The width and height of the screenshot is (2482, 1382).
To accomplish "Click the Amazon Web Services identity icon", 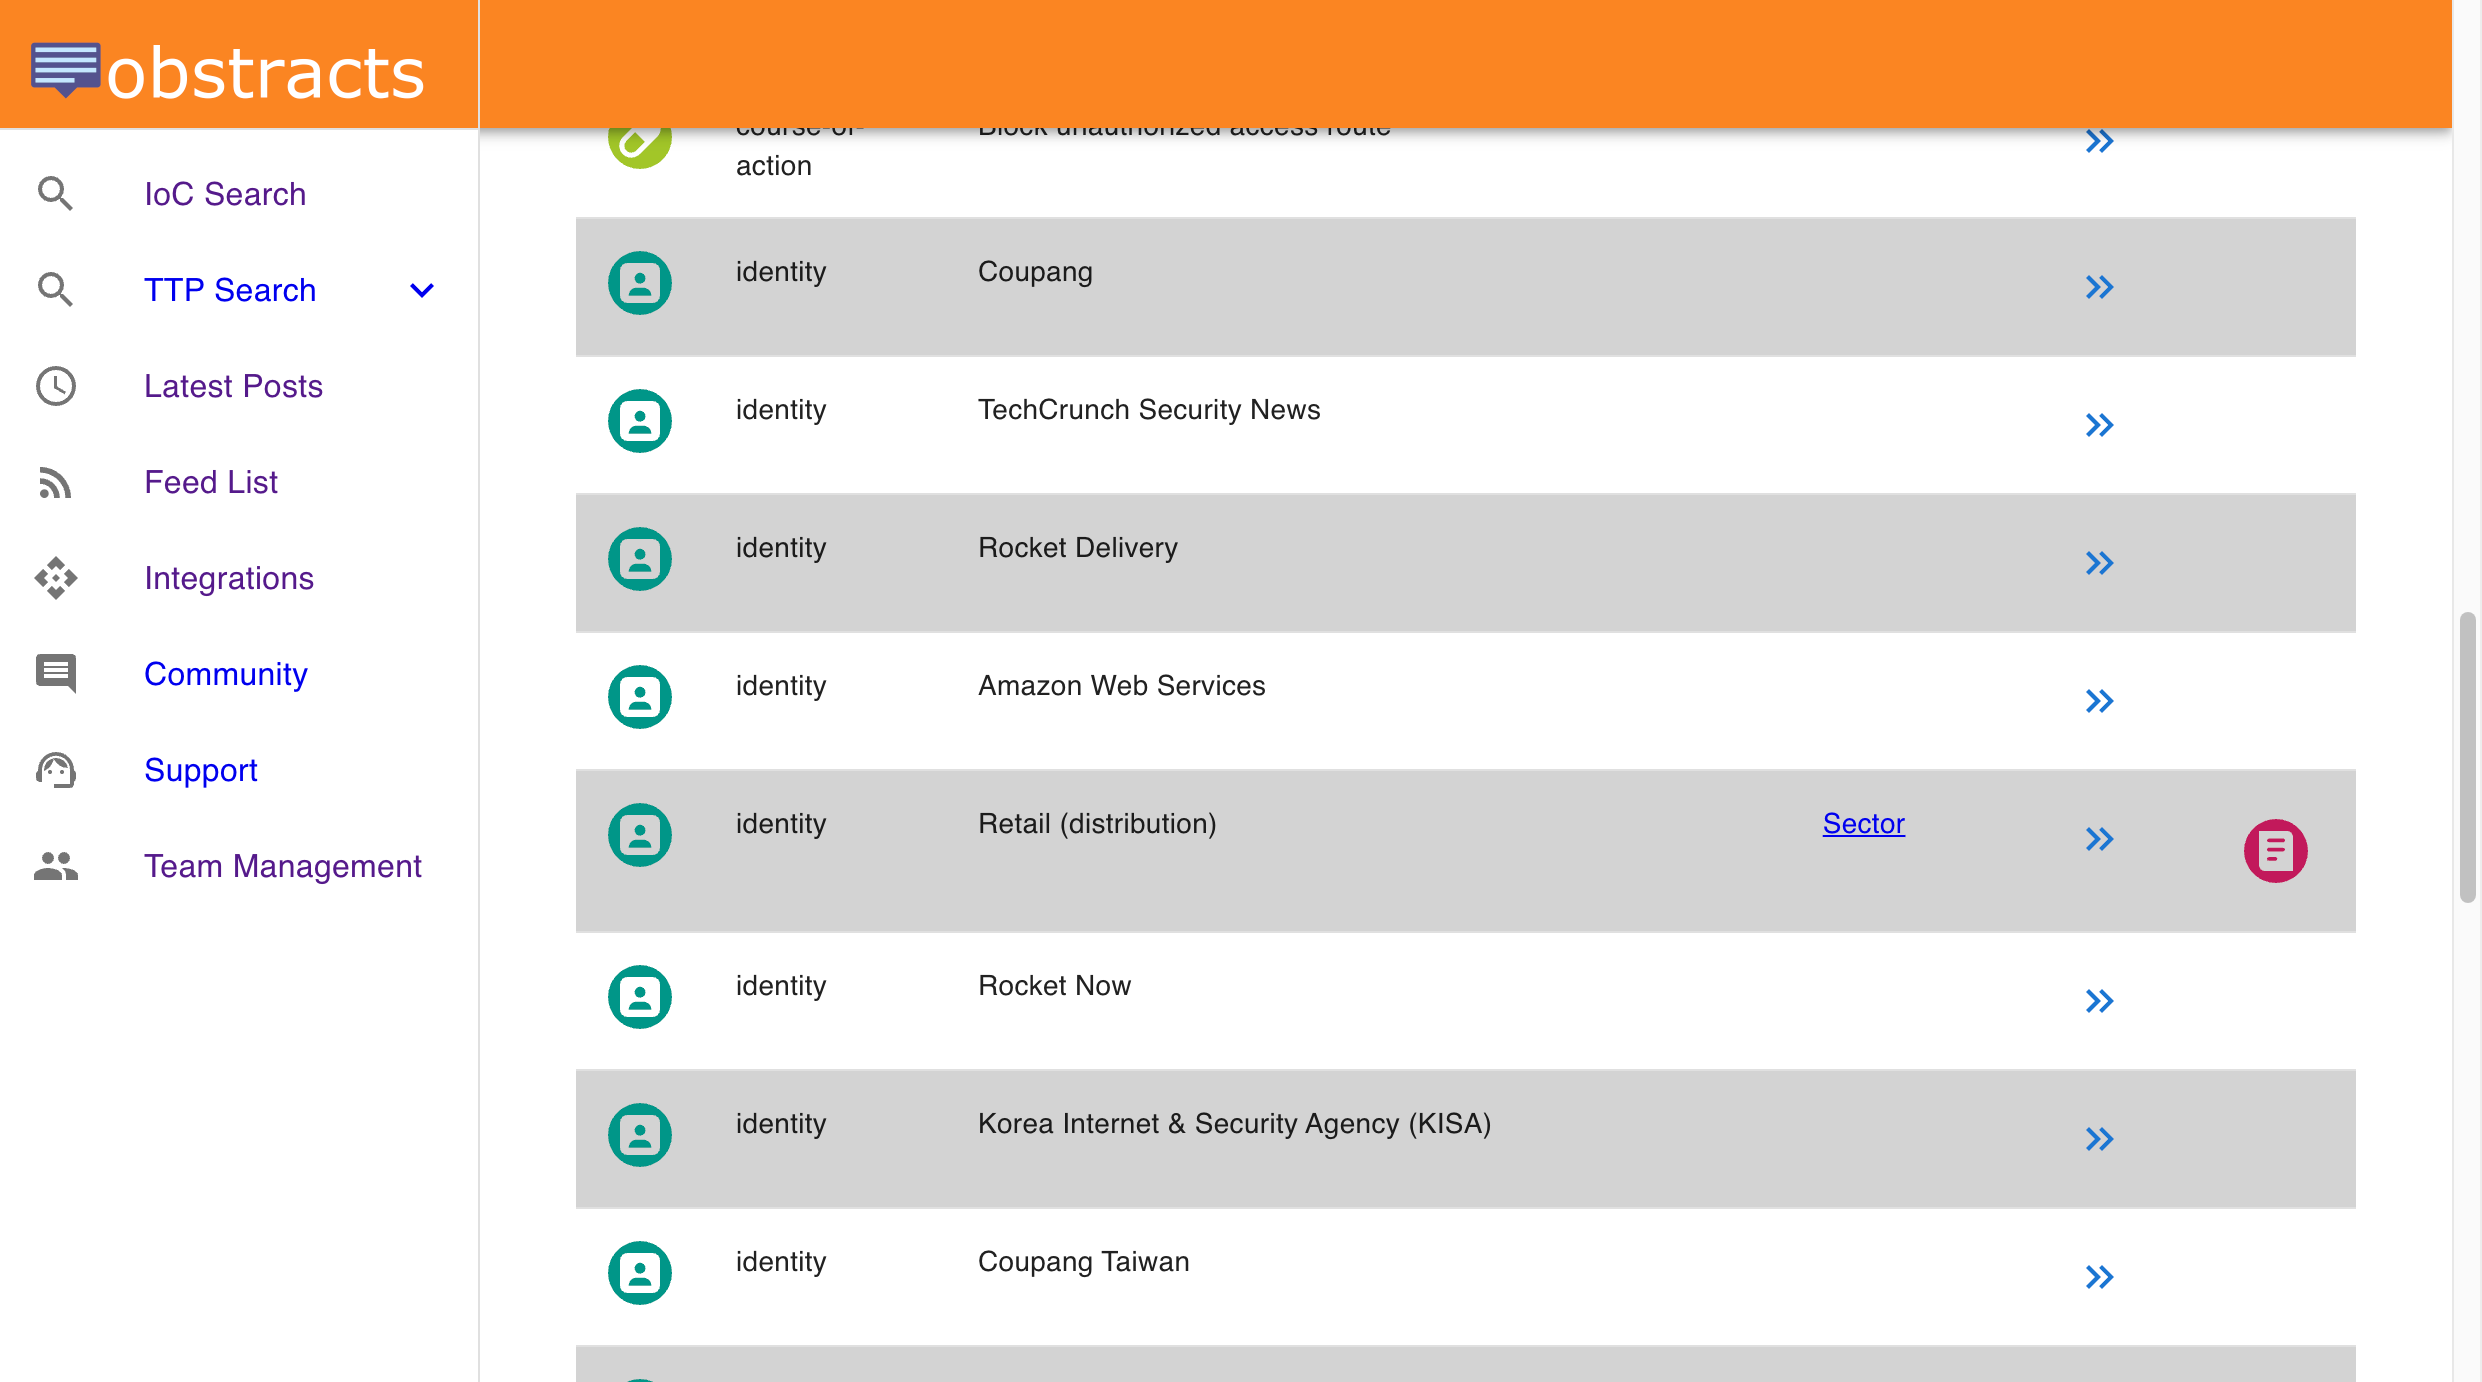I will pyautogui.click(x=640, y=697).
